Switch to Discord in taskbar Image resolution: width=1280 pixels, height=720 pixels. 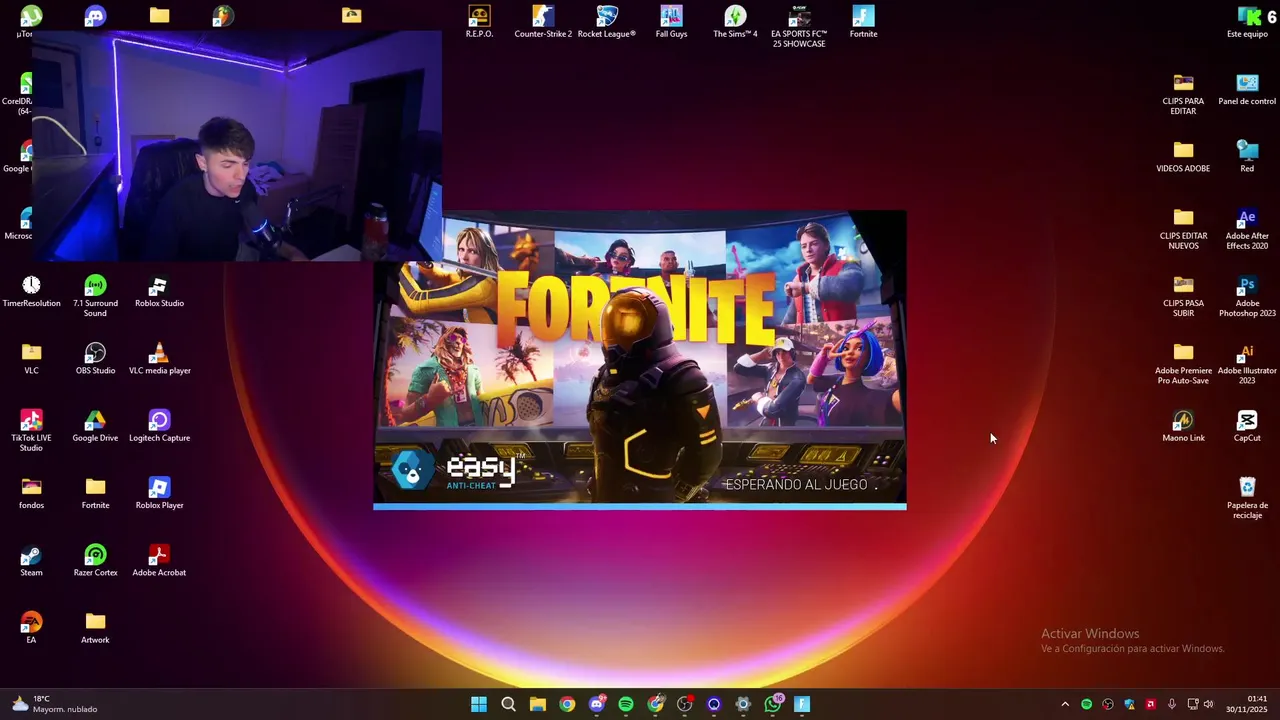[x=597, y=704]
